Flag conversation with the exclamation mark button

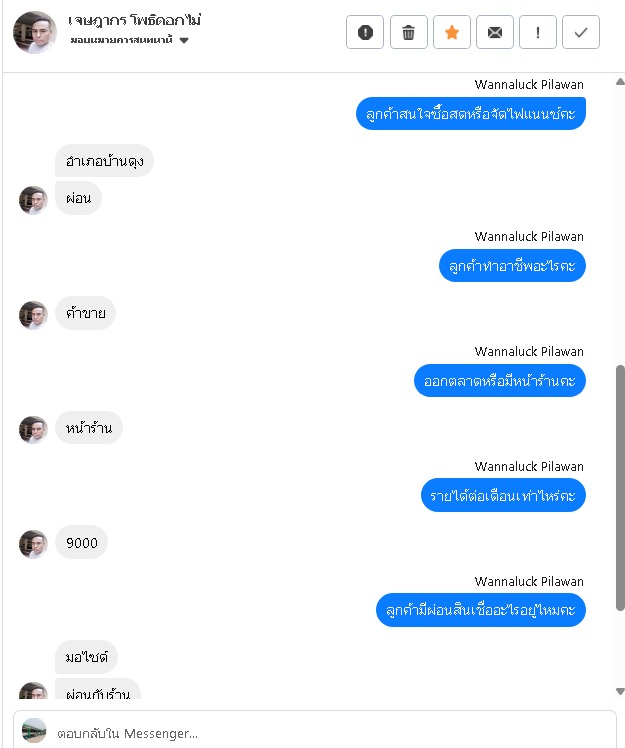click(538, 32)
